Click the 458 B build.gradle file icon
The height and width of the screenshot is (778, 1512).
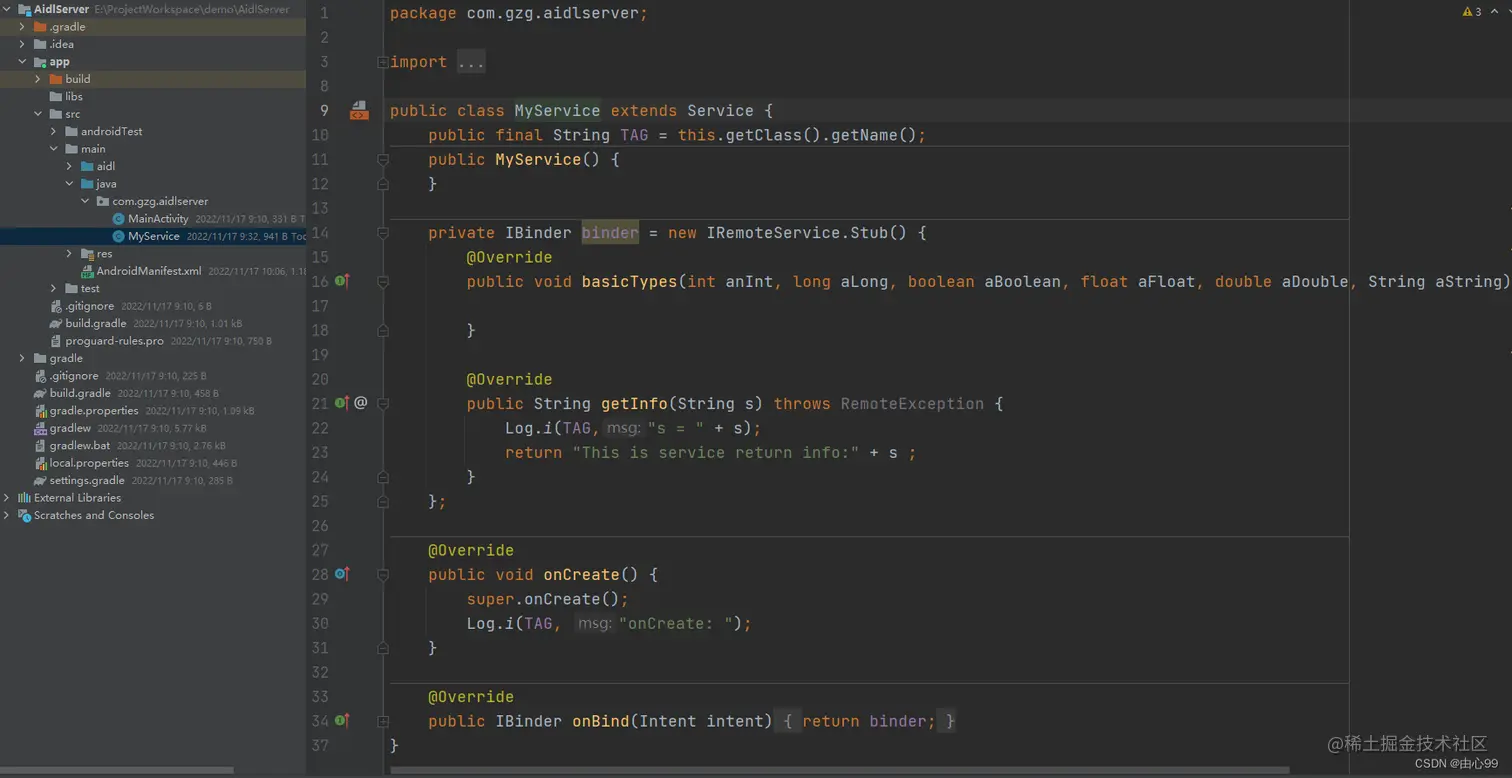pyautogui.click(x=40, y=394)
